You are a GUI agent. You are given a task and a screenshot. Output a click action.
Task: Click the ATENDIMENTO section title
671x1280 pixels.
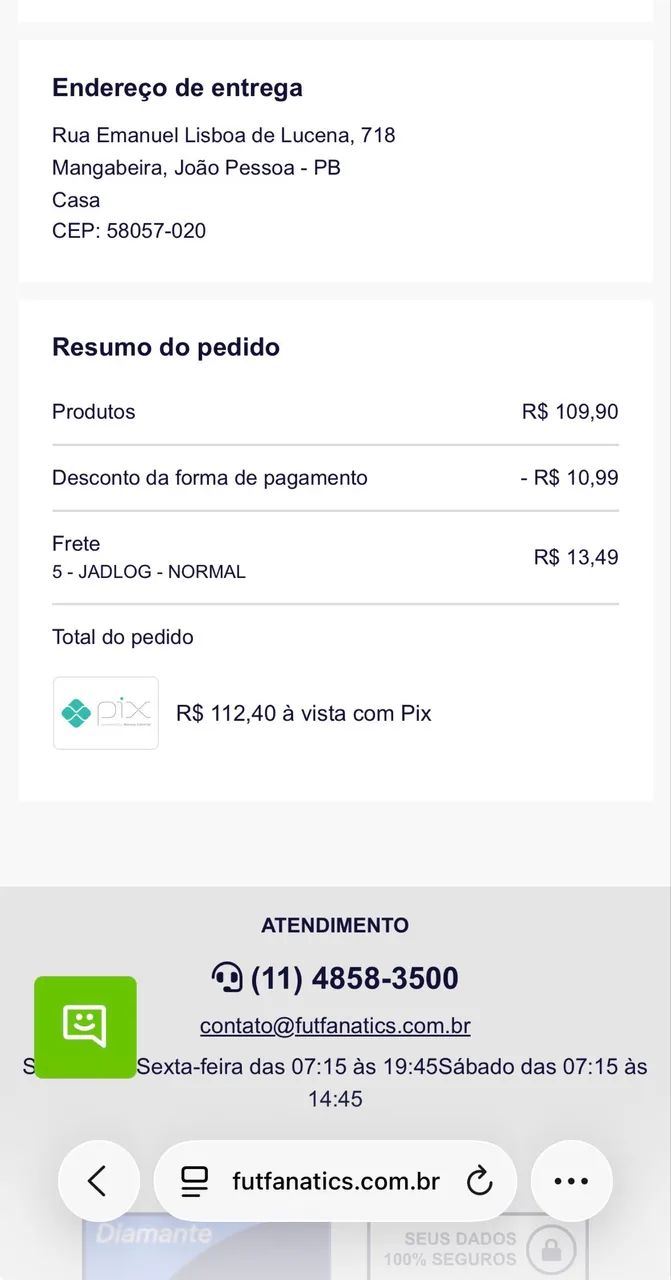click(335, 925)
